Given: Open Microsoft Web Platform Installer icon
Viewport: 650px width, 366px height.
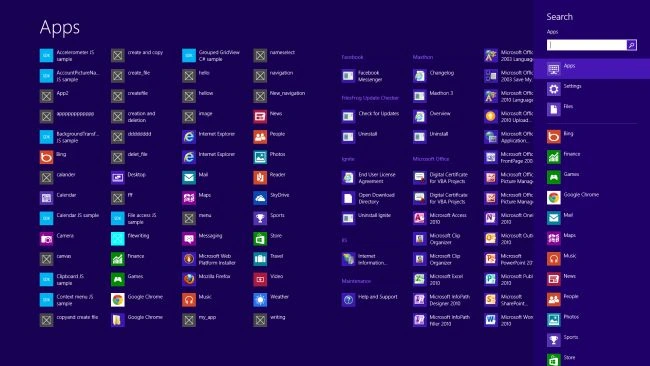Looking at the screenshot, I should (189, 259).
